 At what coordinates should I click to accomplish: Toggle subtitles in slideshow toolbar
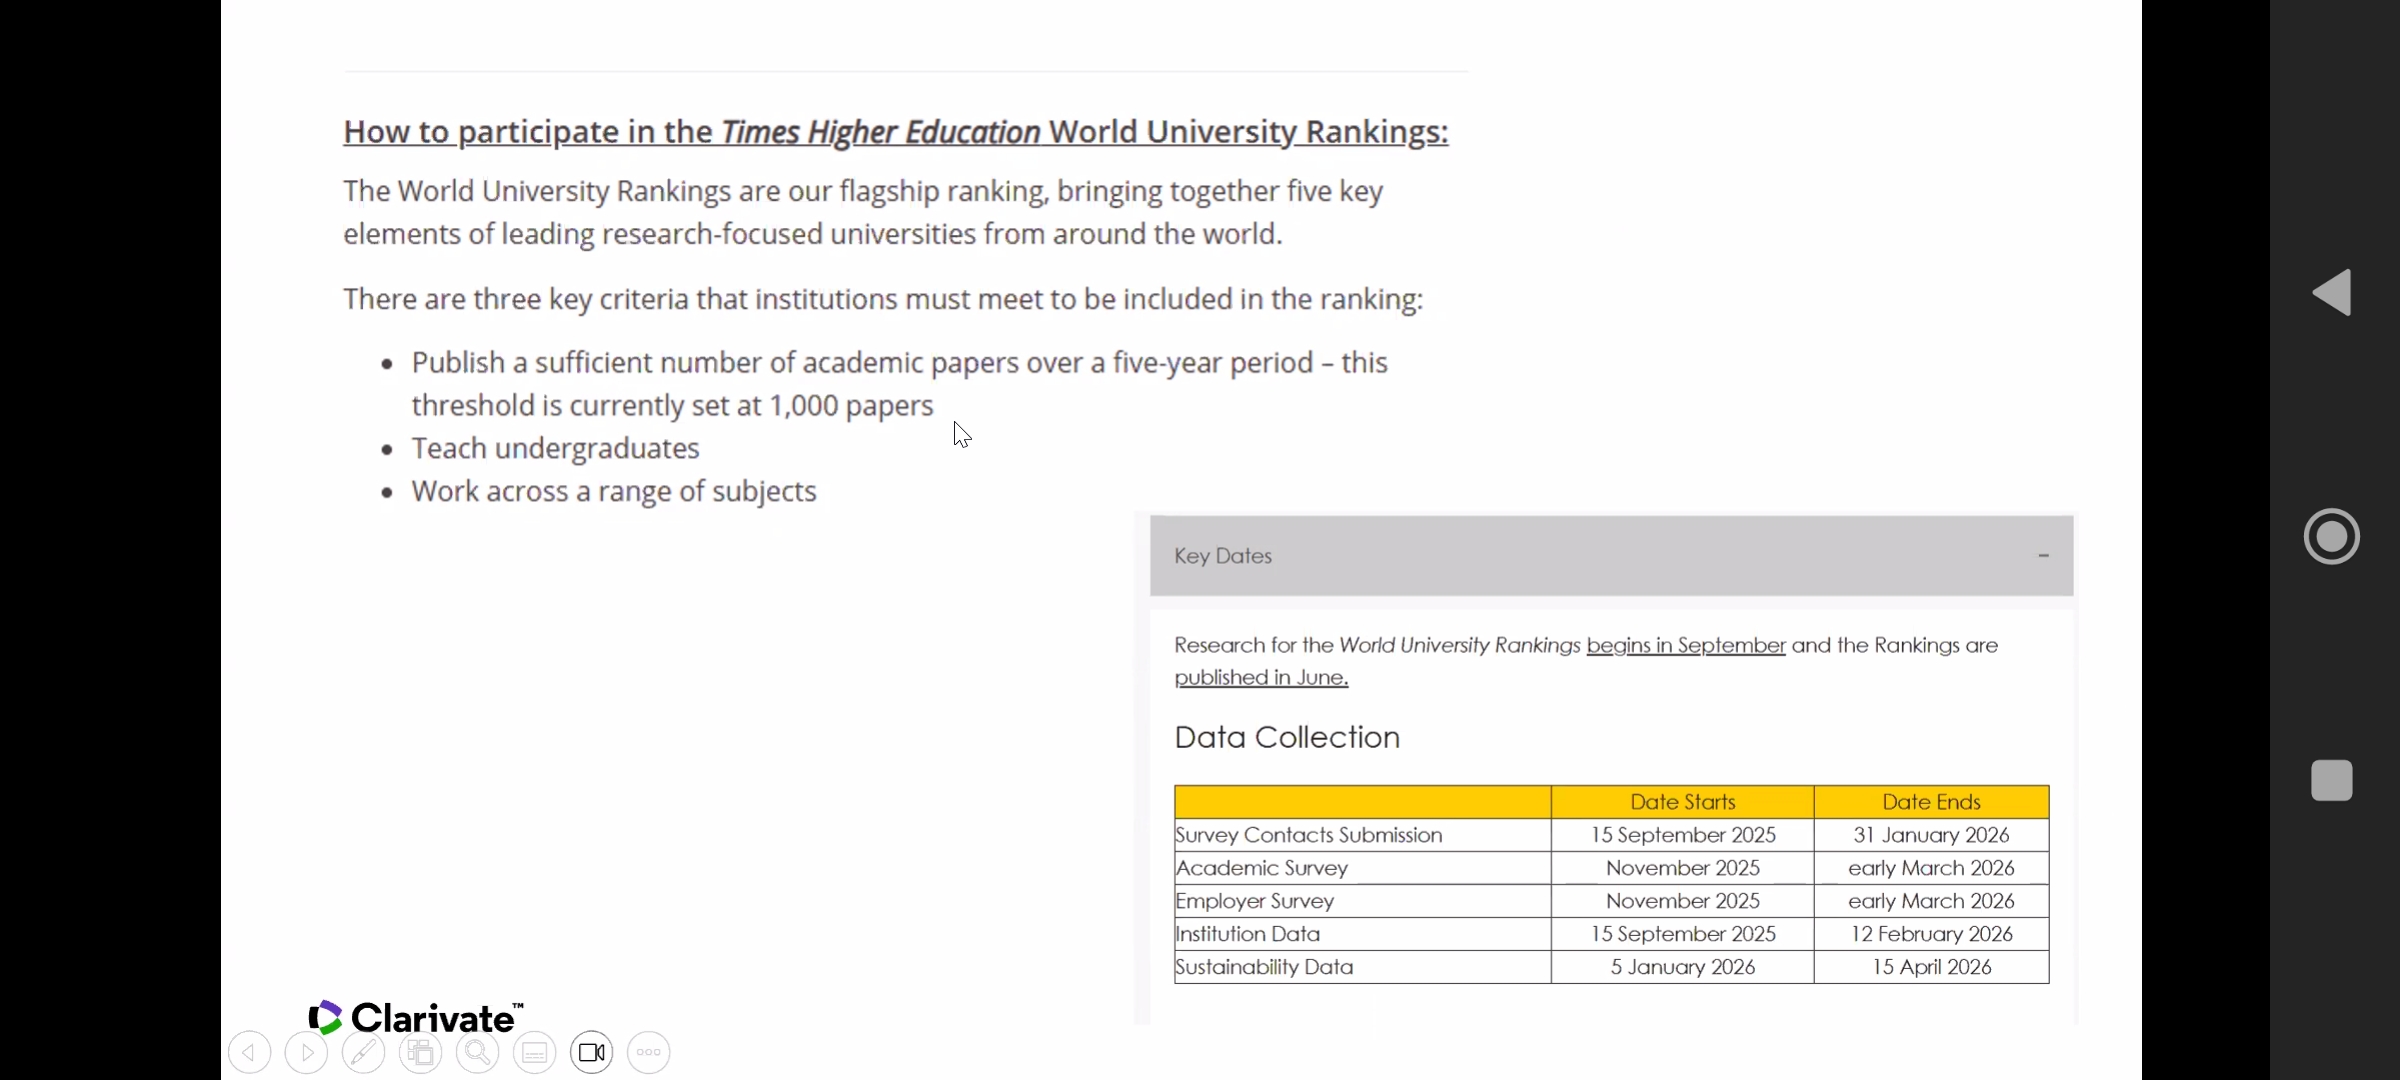click(x=535, y=1052)
